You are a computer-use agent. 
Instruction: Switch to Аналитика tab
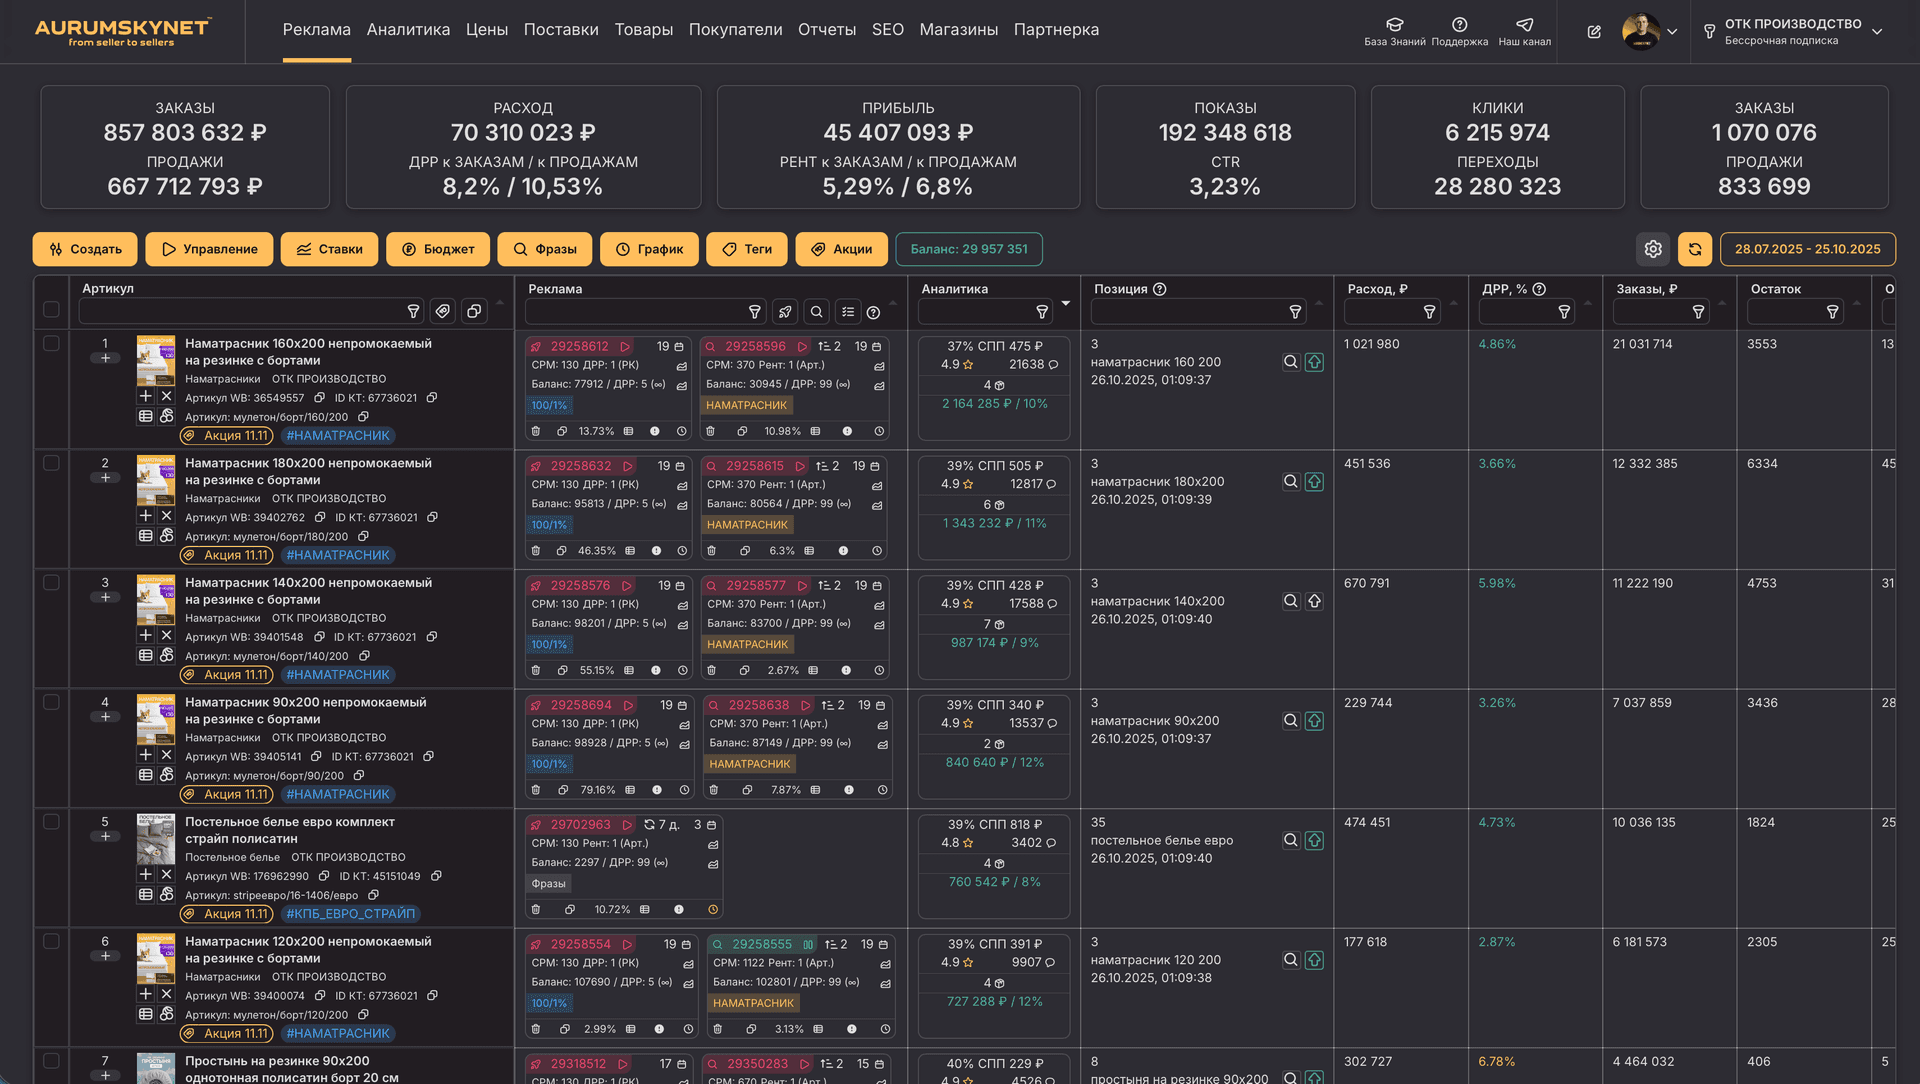pyautogui.click(x=408, y=30)
